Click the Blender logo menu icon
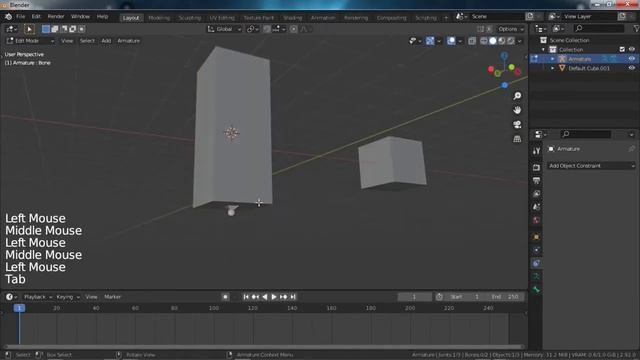Viewport: 640px width, 360px height. coord(8,17)
